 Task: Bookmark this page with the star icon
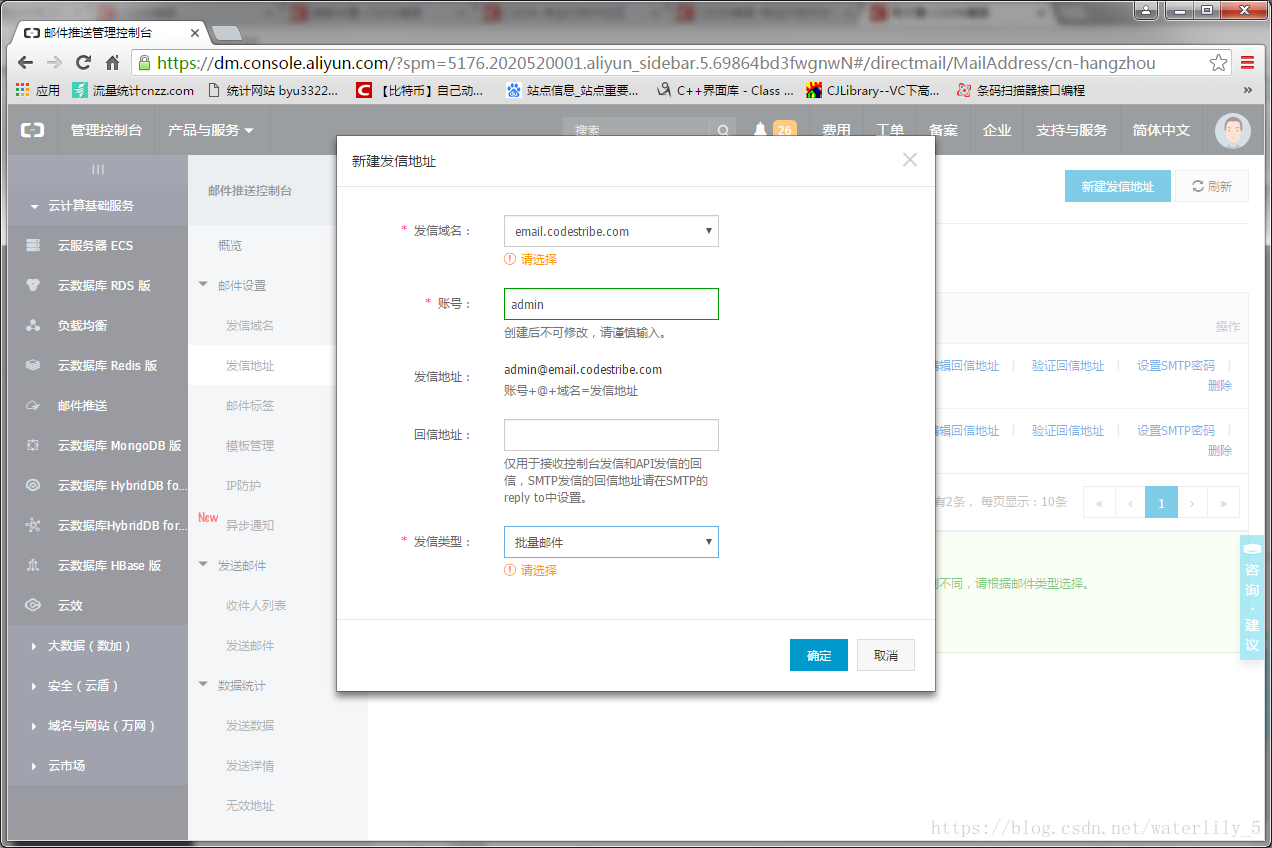tap(1218, 62)
